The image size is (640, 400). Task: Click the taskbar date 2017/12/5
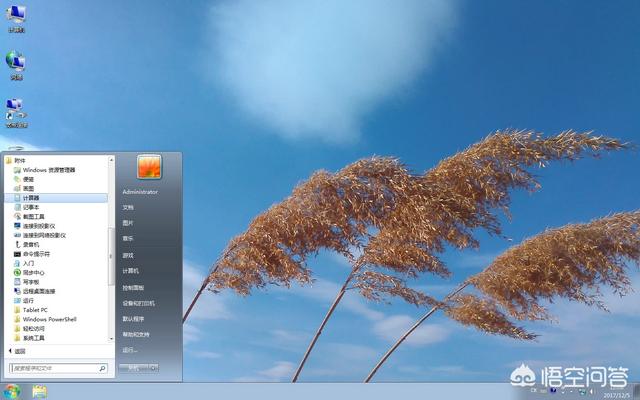617,395
